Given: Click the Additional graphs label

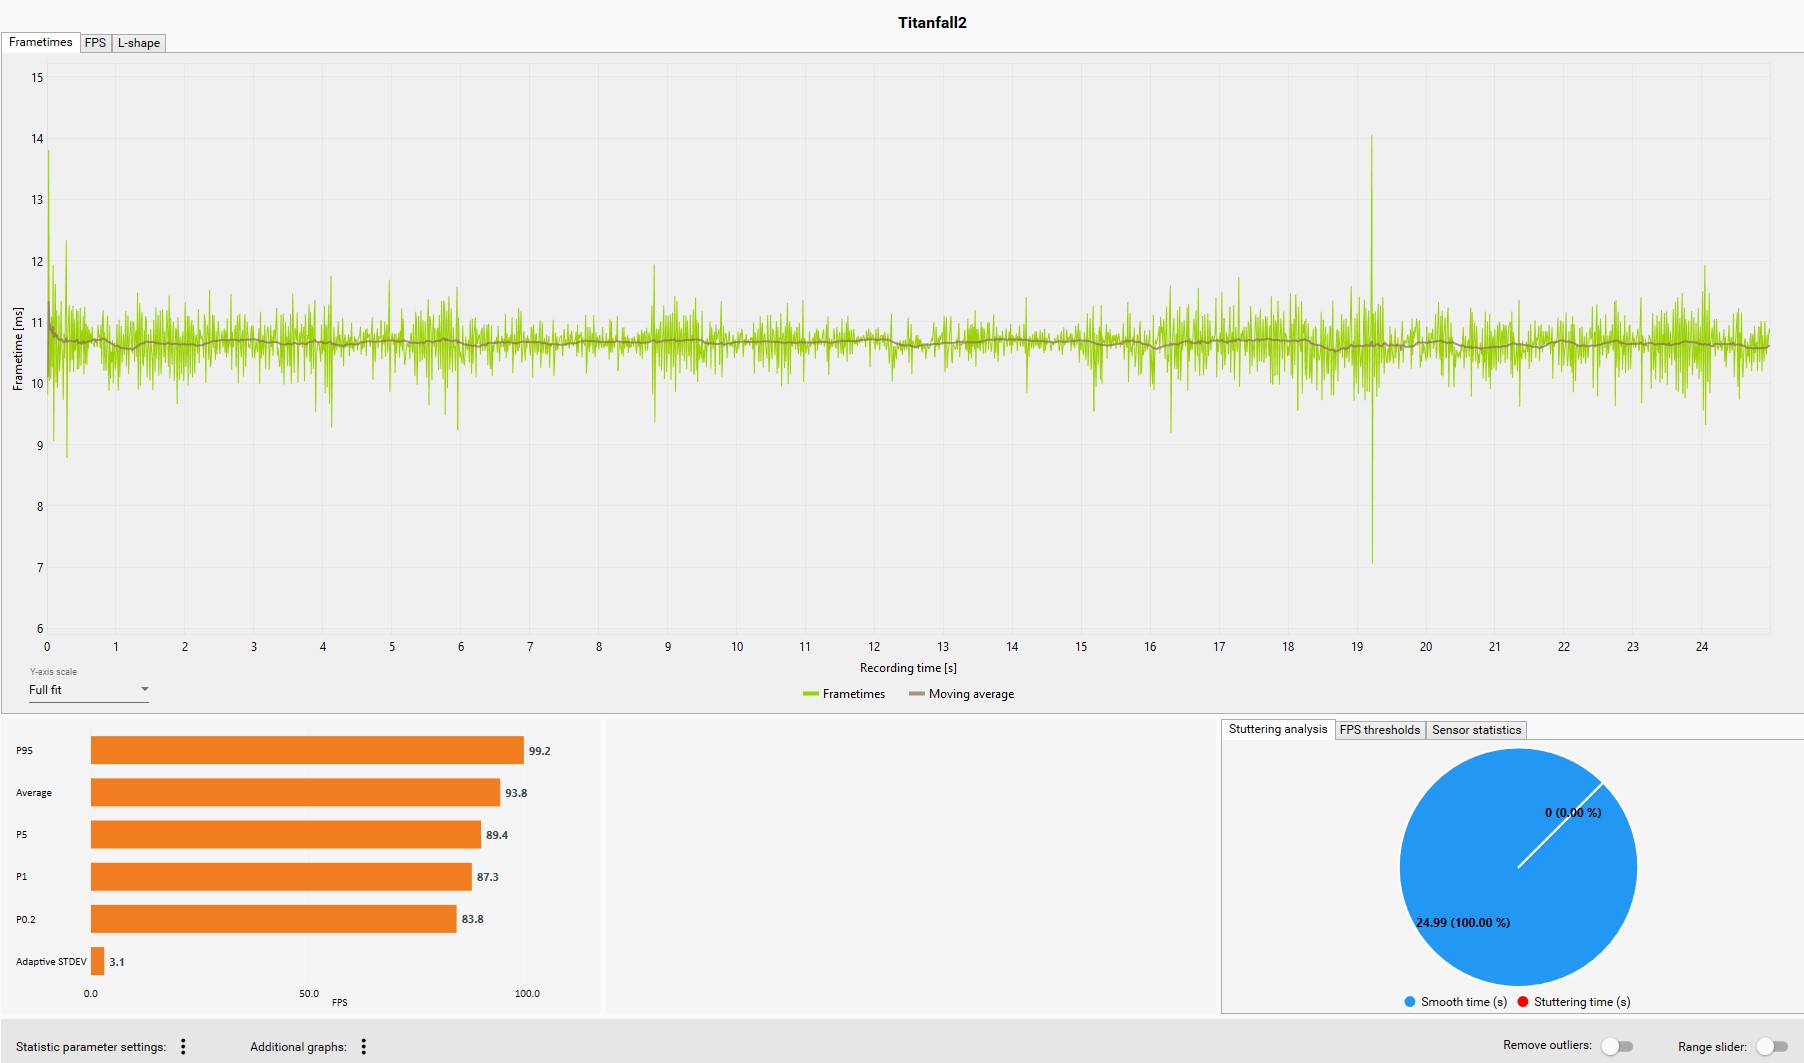Looking at the screenshot, I should click(x=298, y=1047).
